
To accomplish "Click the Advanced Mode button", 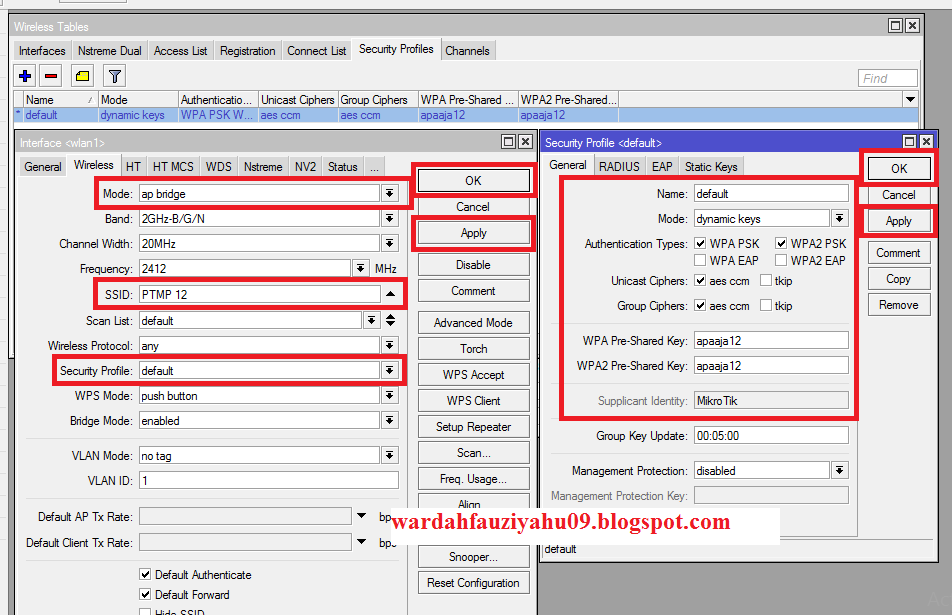I will [473, 323].
